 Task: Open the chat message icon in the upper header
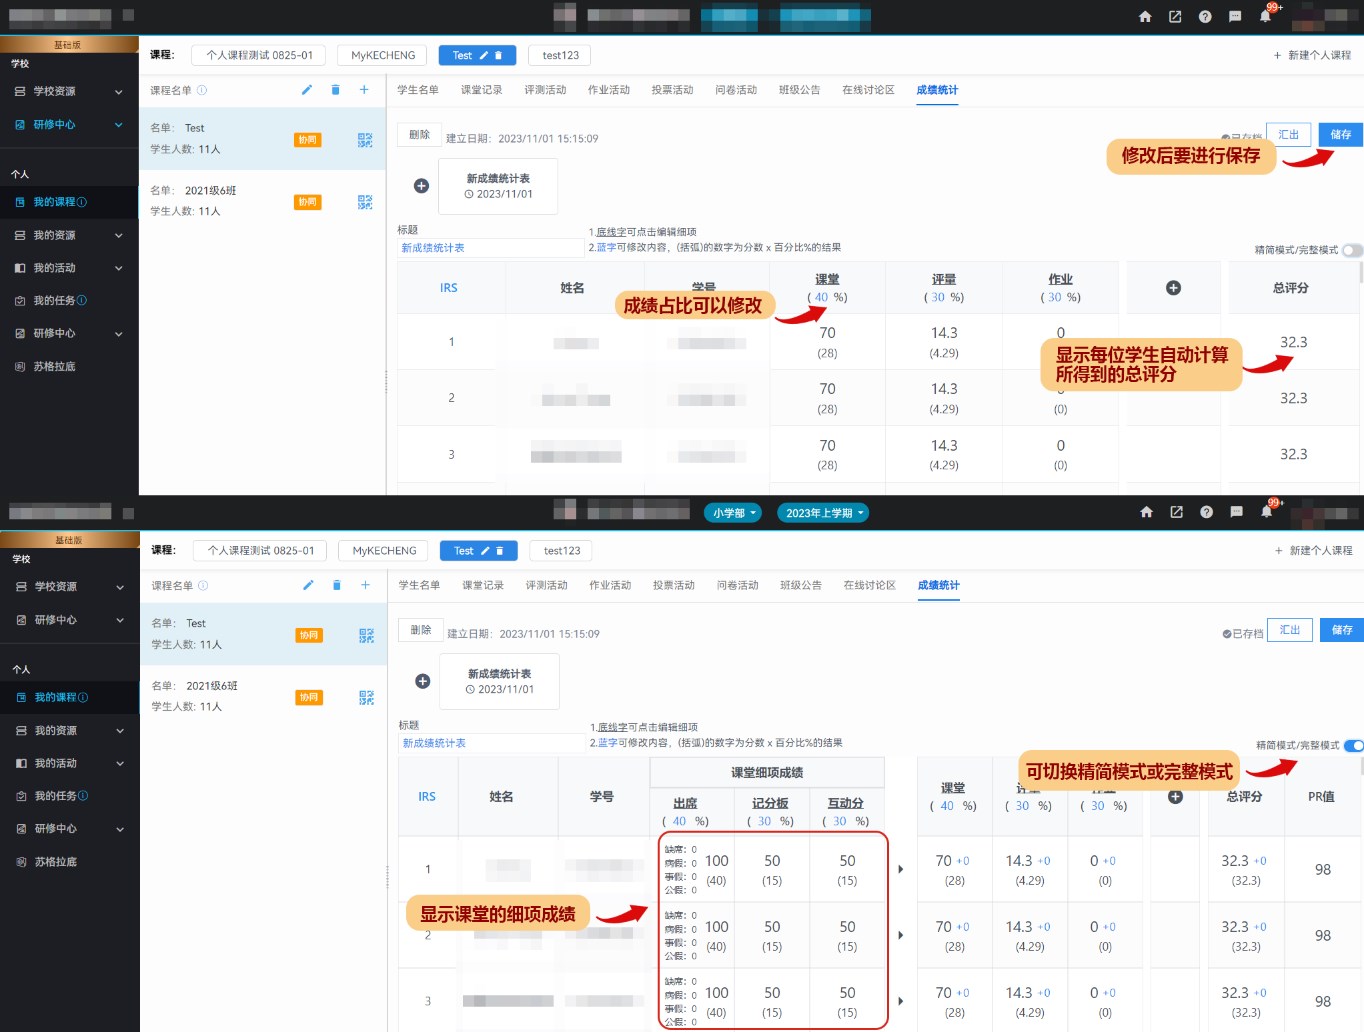click(1235, 17)
